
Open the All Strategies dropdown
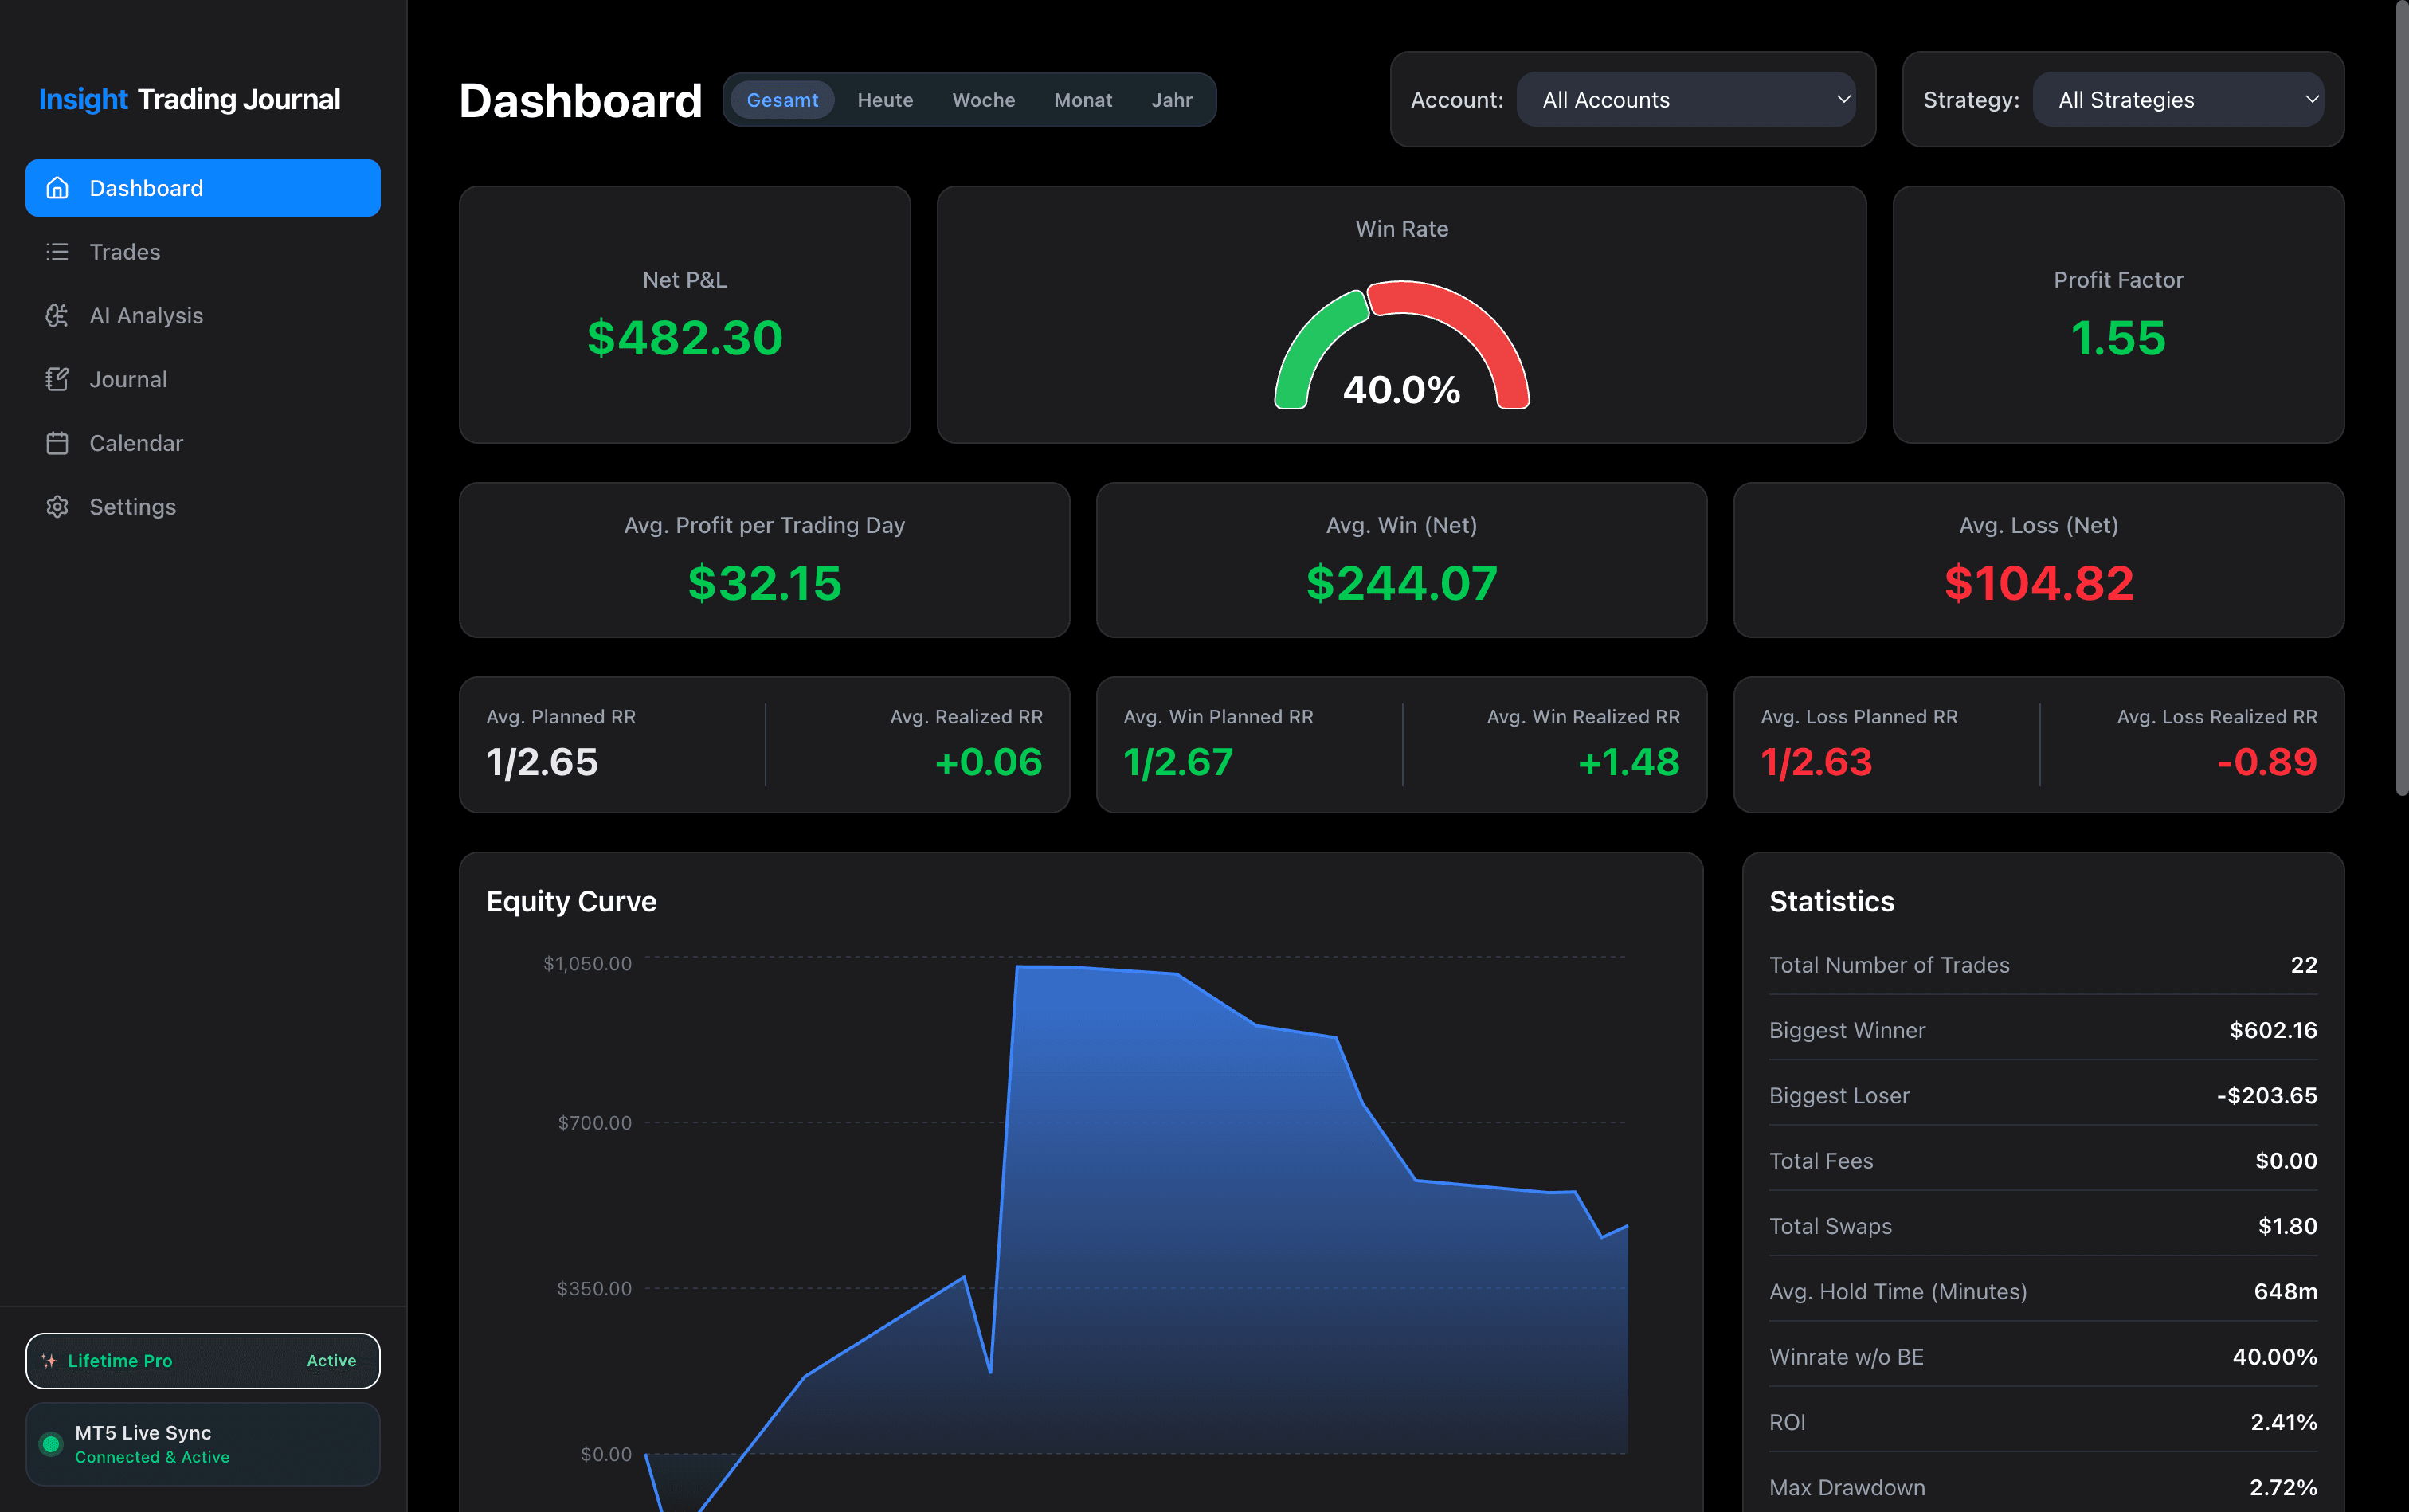point(2178,99)
